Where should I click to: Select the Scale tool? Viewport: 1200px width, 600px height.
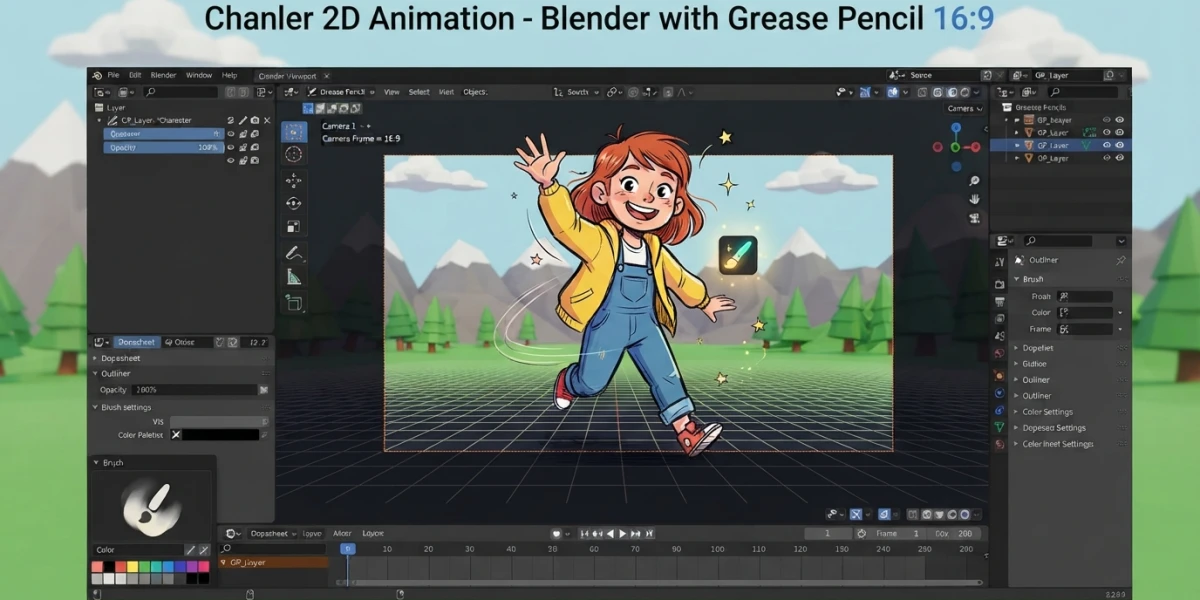(293, 227)
